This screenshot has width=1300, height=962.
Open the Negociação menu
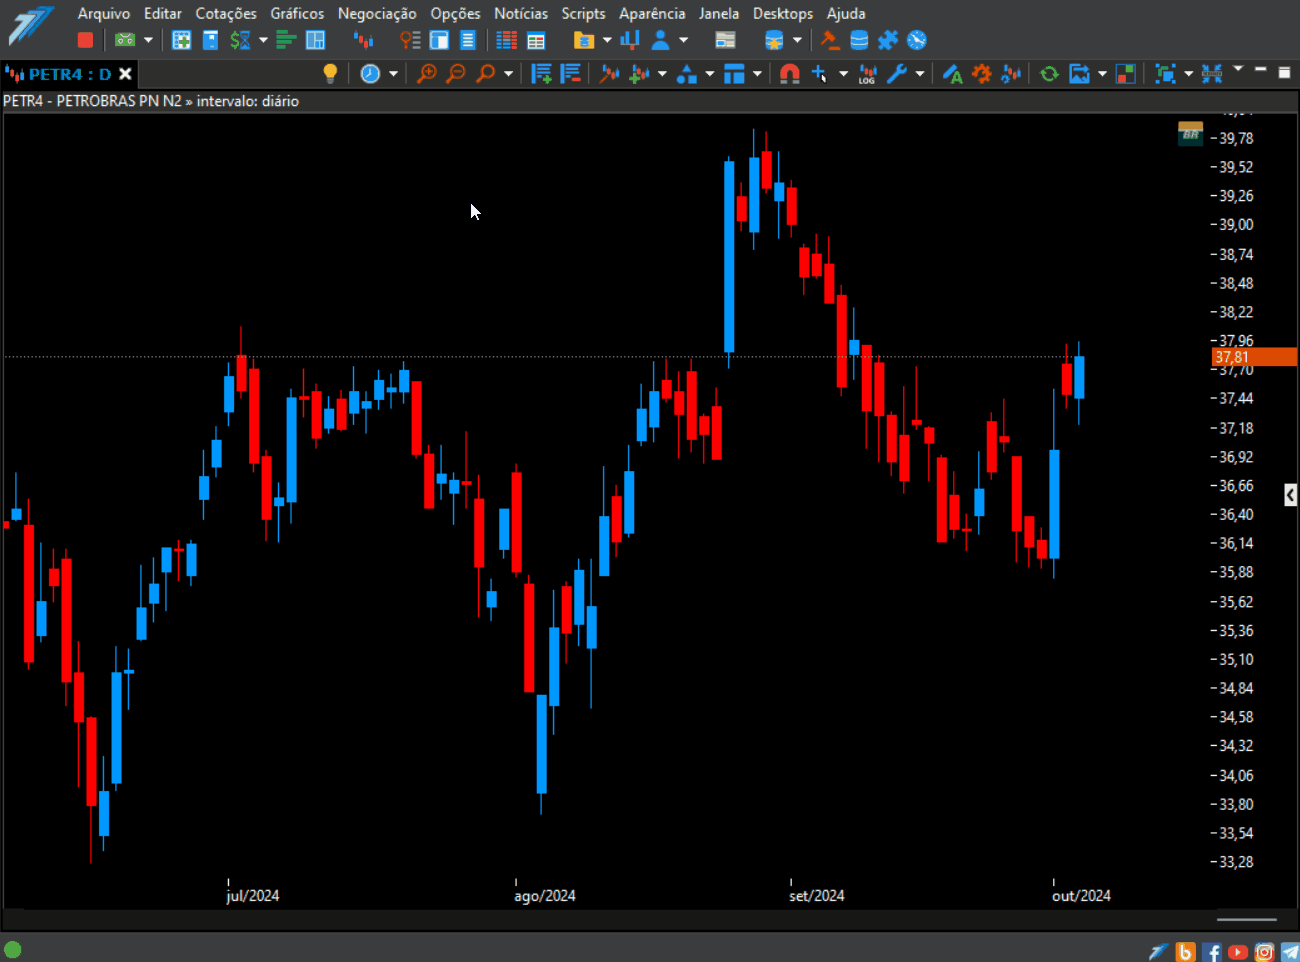click(x=377, y=13)
